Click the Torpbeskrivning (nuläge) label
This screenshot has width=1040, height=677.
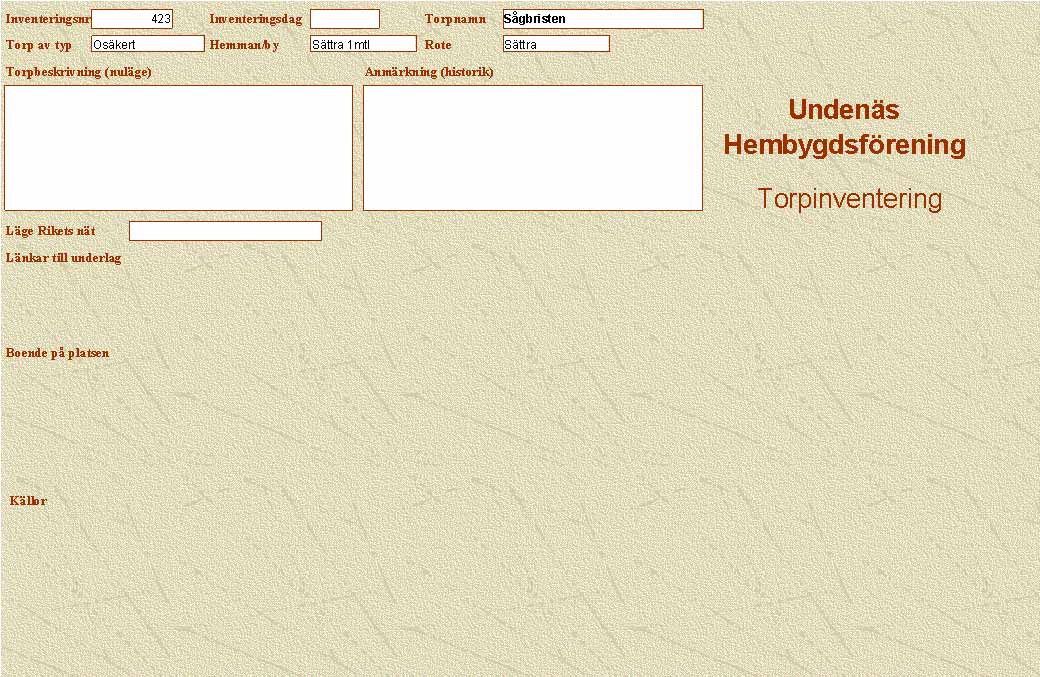point(78,72)
